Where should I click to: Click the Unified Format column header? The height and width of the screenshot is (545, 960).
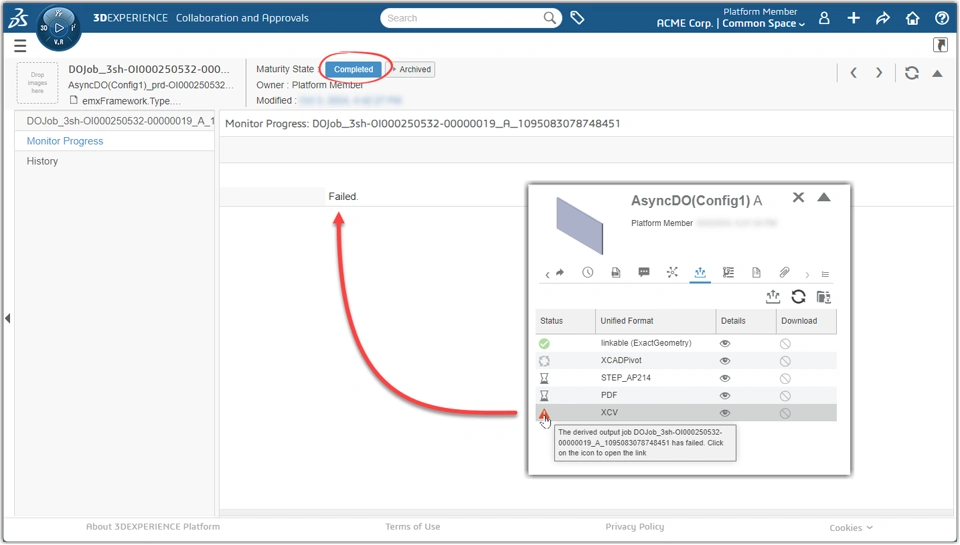(x=655, y=321)
